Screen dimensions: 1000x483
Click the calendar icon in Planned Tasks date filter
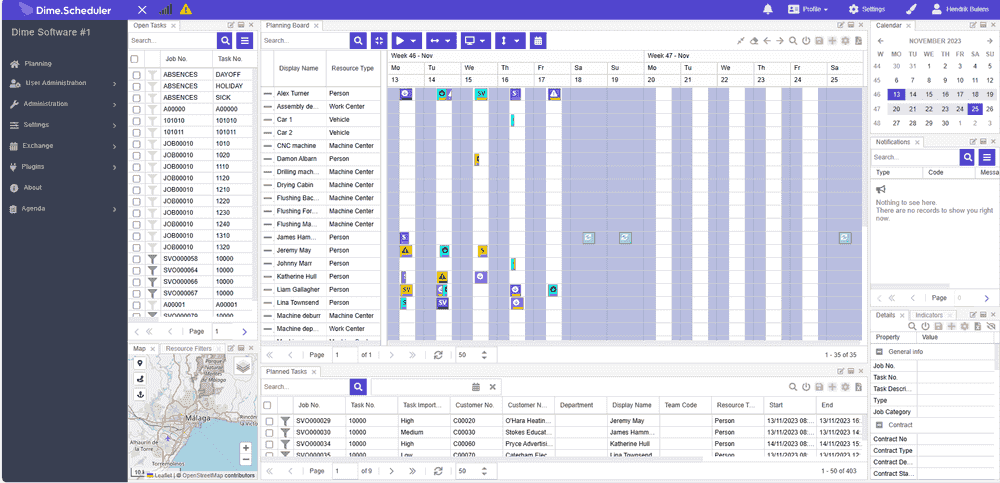click(x=476, y=387)
